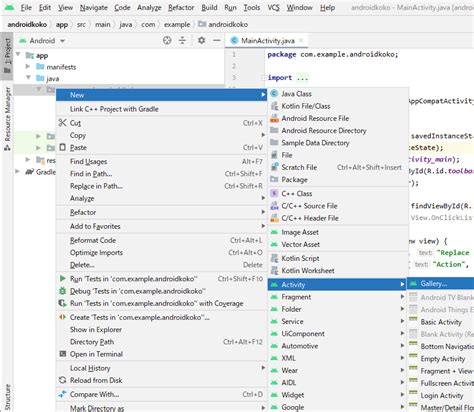Choose Login Activity
The height and width of the screenshot is (412, 474).
441,395
